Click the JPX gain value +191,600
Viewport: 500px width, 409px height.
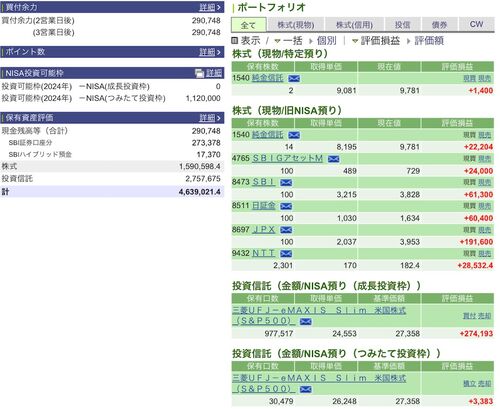(476, 242)
